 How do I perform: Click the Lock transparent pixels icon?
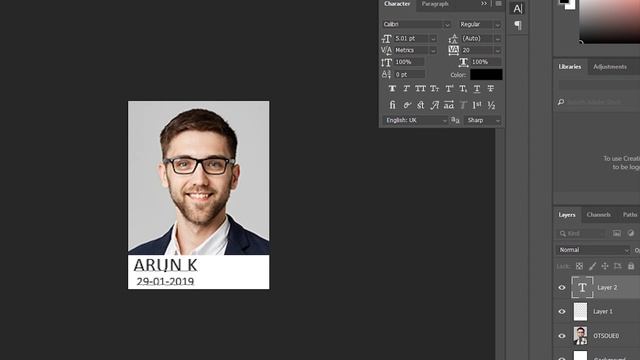[579, 266]
